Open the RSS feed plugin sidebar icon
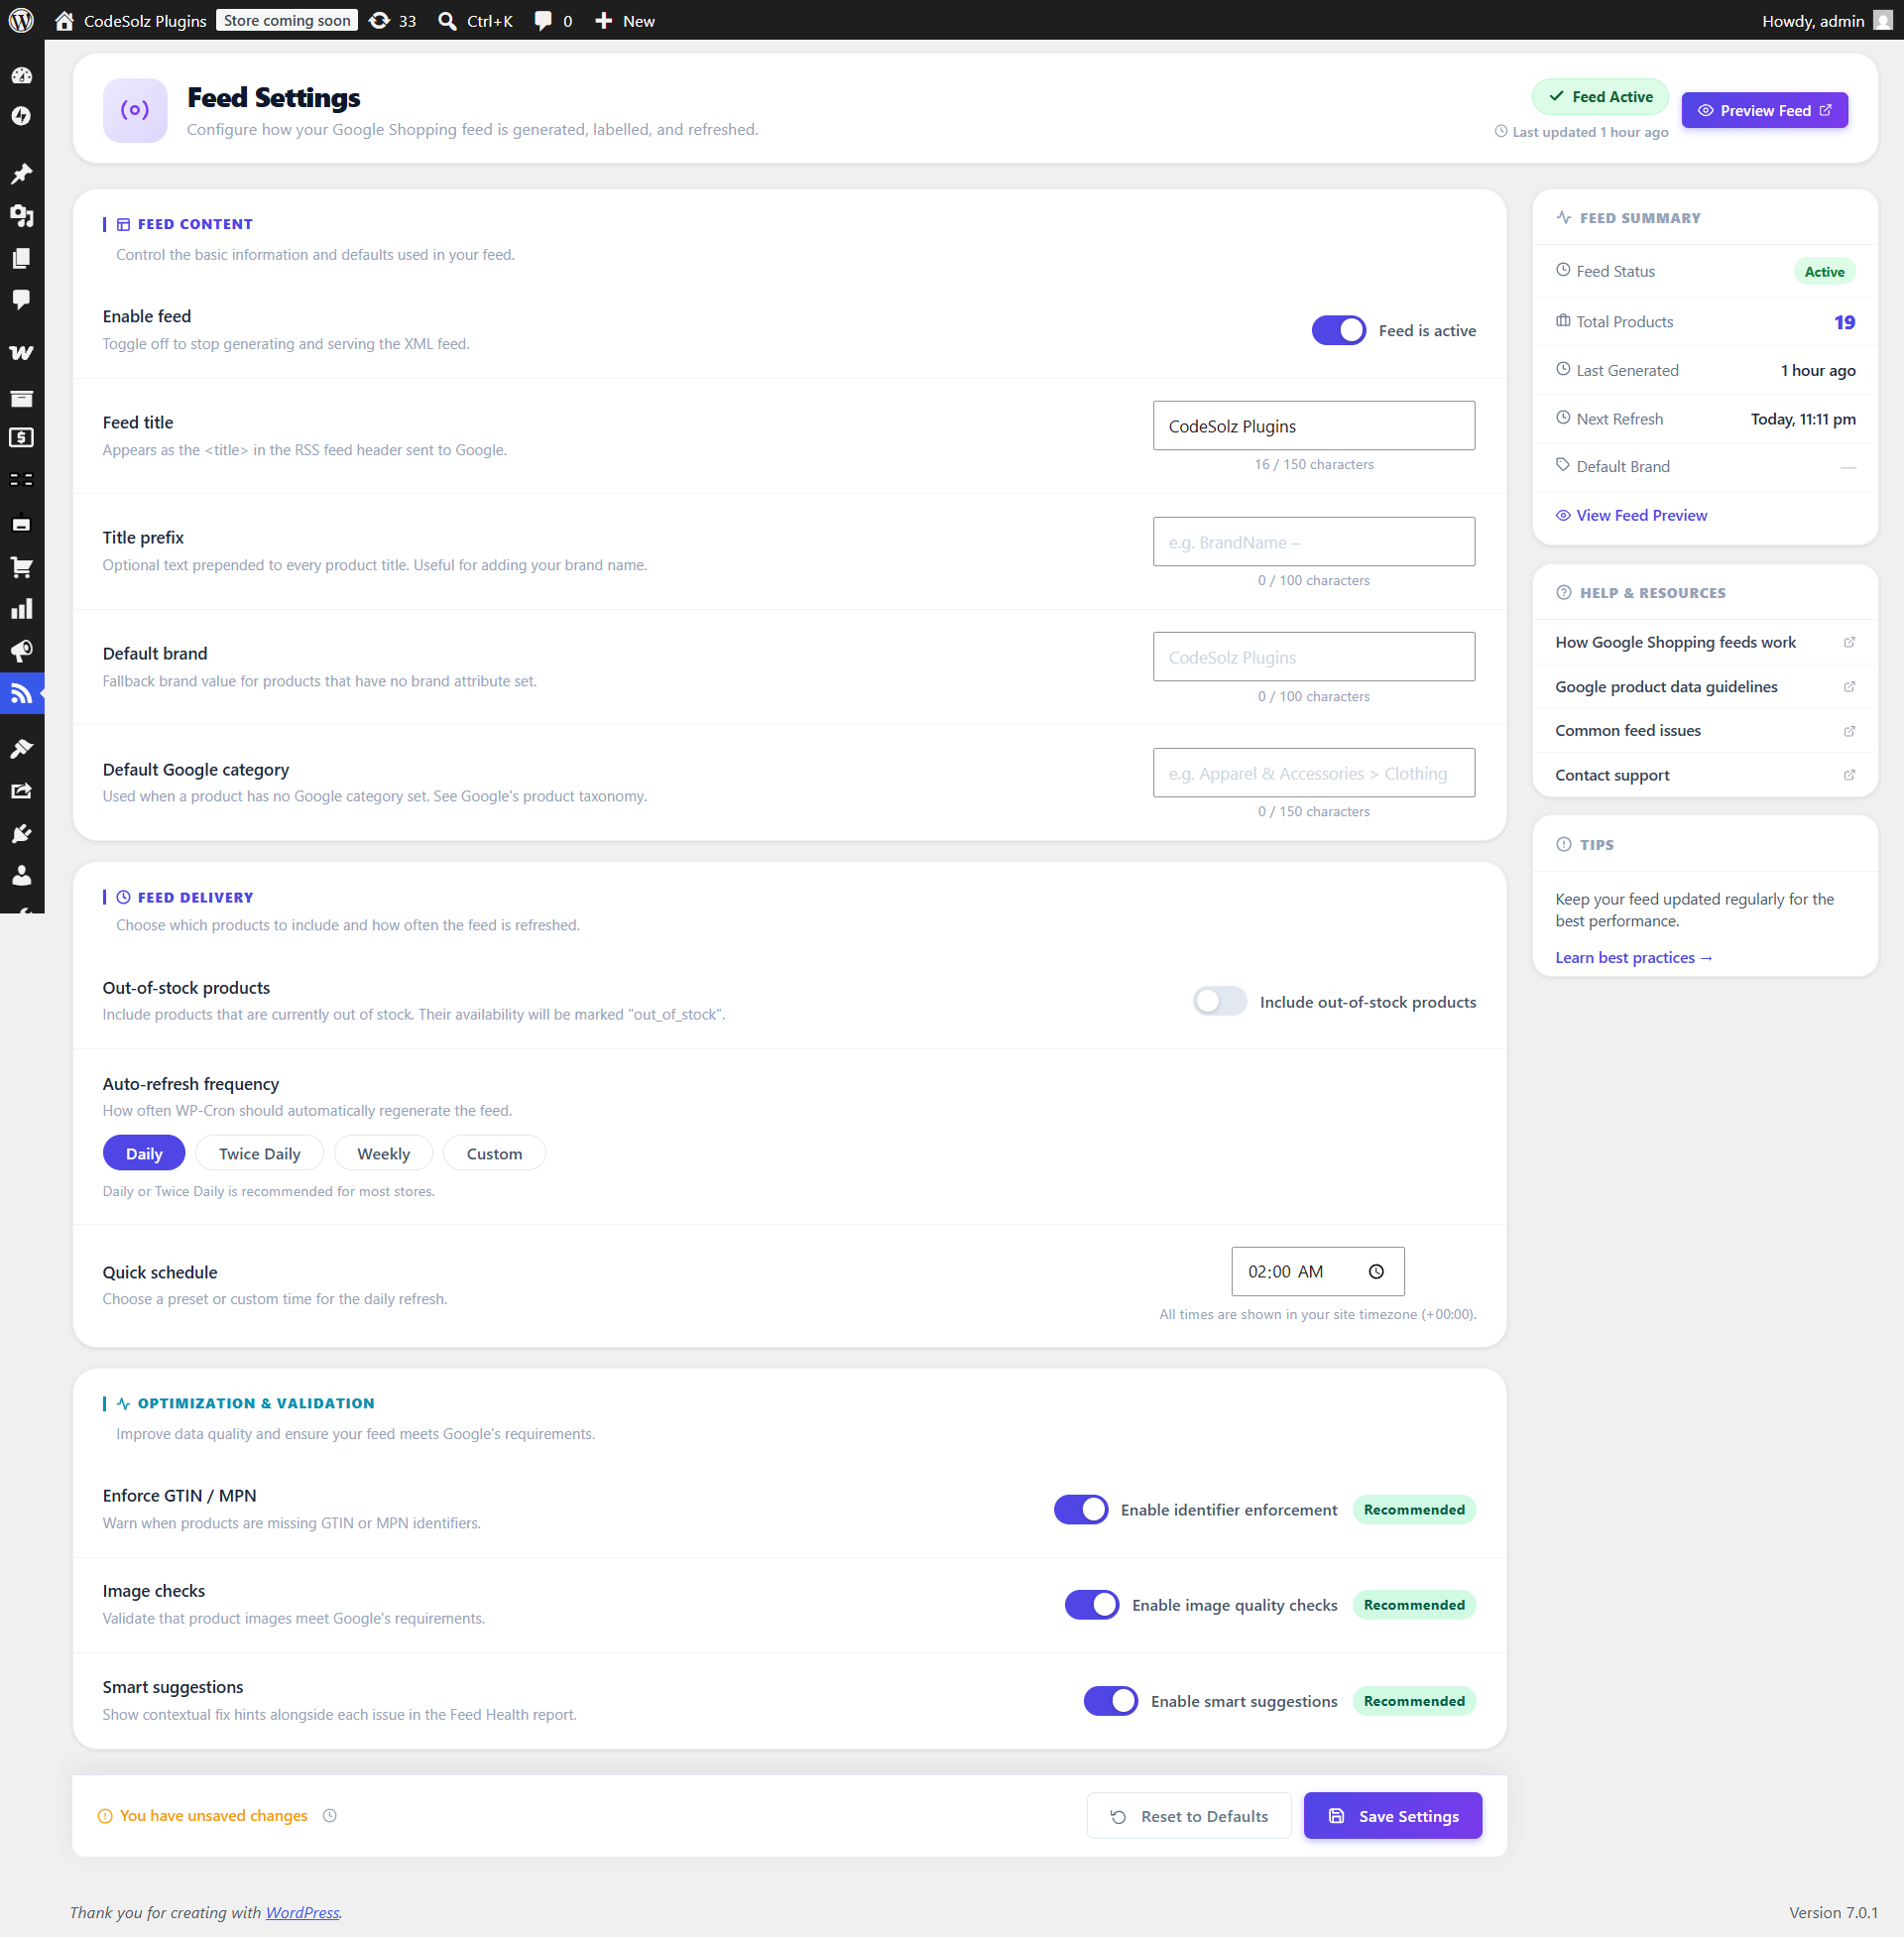 click(21, 693)
